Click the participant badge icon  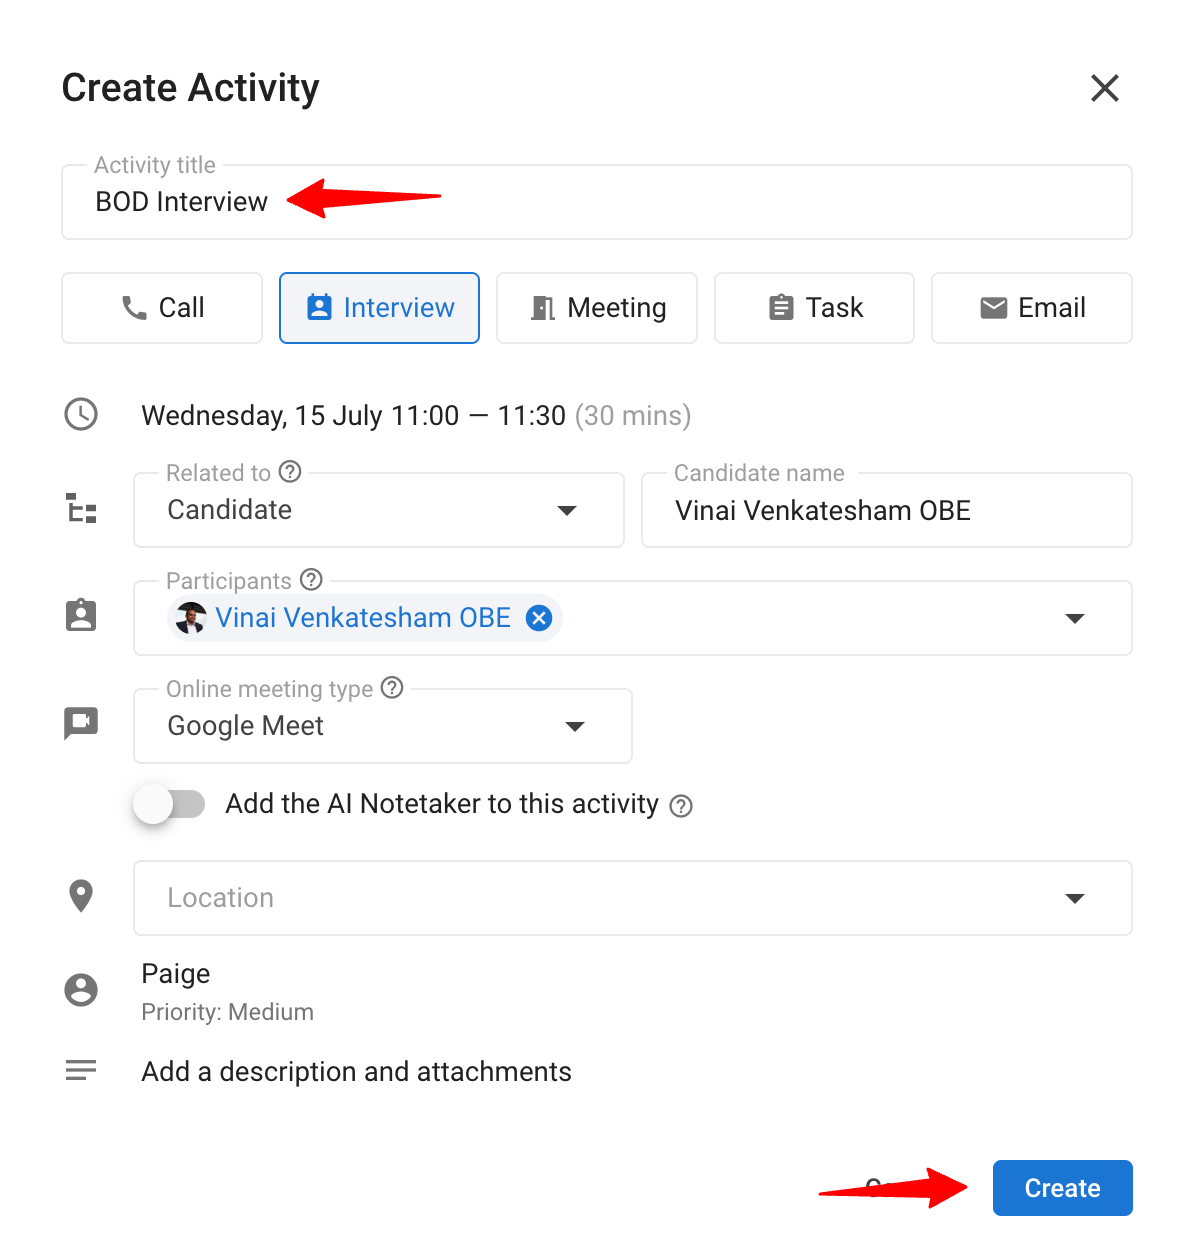coord(81,615)
